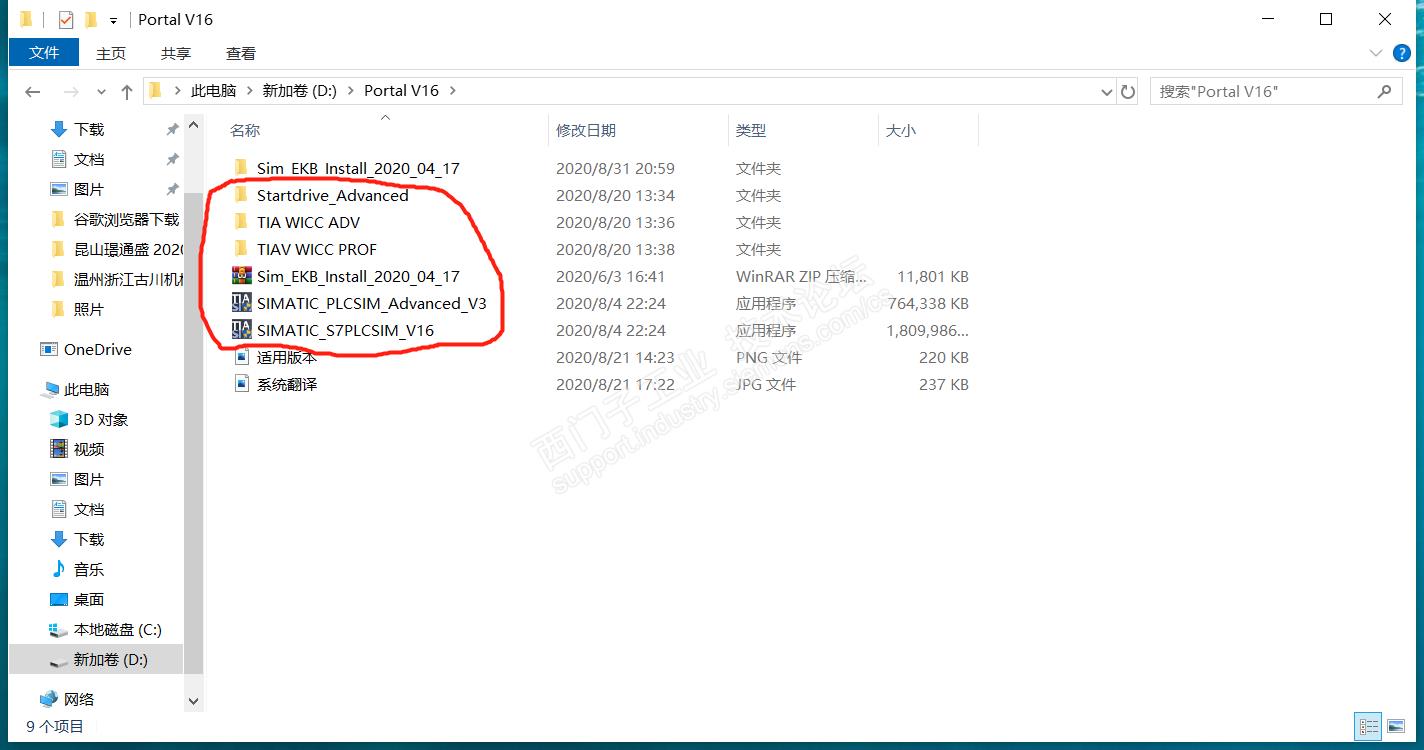This screenshot has height=750, width=1424.
Task: Select the file name TIA WICC ADV
Action: point(308,222)
